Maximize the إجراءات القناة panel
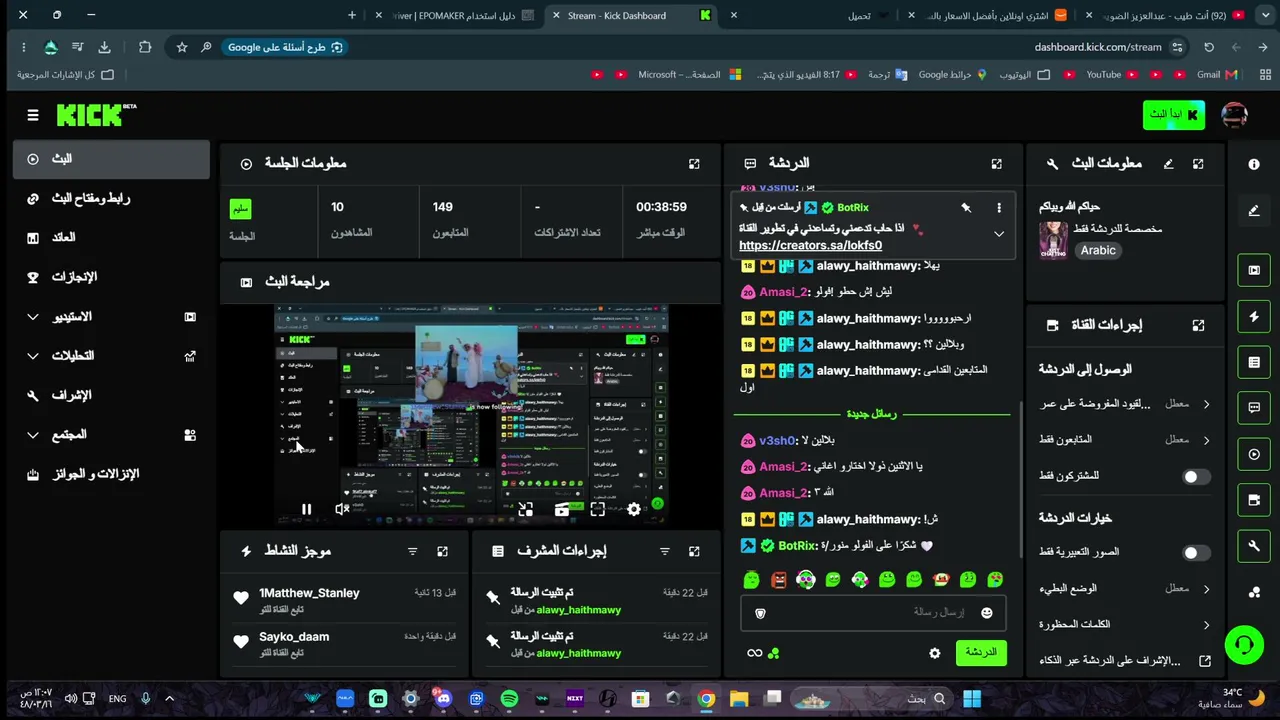The height and width of the screenshot is (720, 1280). (1198, 325)
